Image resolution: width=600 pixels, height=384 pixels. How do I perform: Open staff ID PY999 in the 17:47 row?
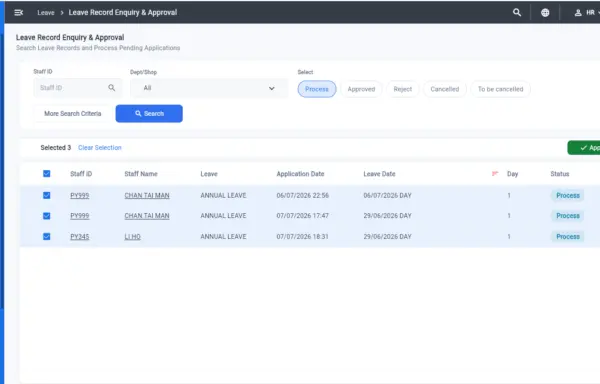[x=80, y=216]
